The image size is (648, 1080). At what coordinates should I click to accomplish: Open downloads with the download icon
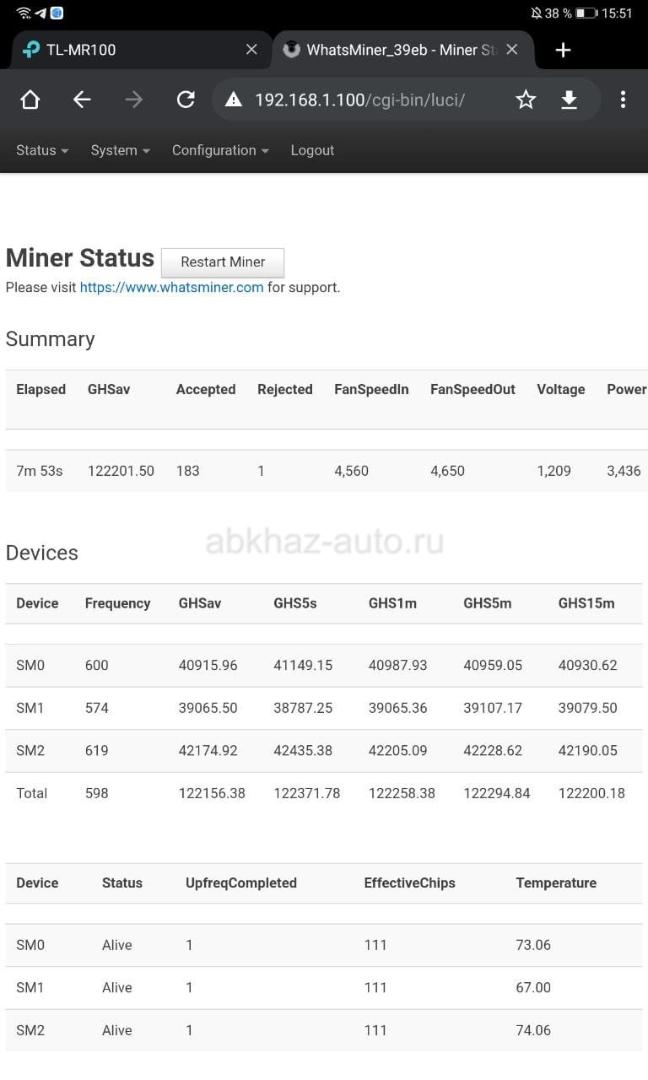[x=569, y=100]
